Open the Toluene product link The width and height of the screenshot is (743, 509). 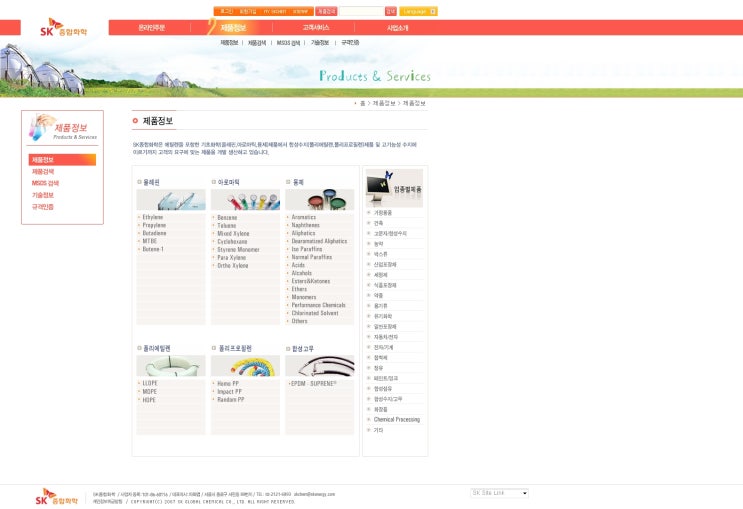tap(227, 226)
